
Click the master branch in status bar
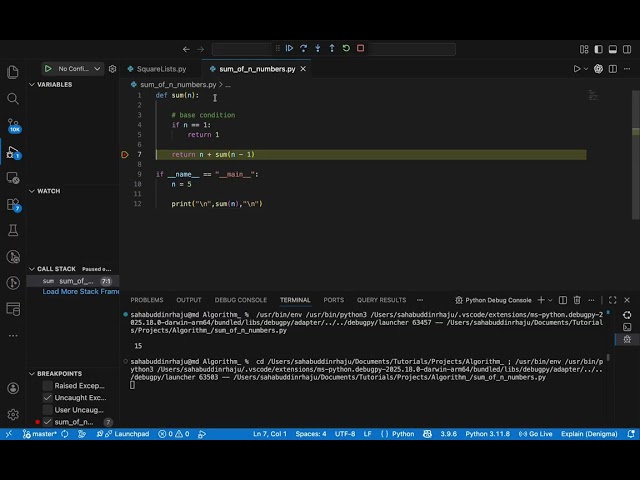coord(39,434)
